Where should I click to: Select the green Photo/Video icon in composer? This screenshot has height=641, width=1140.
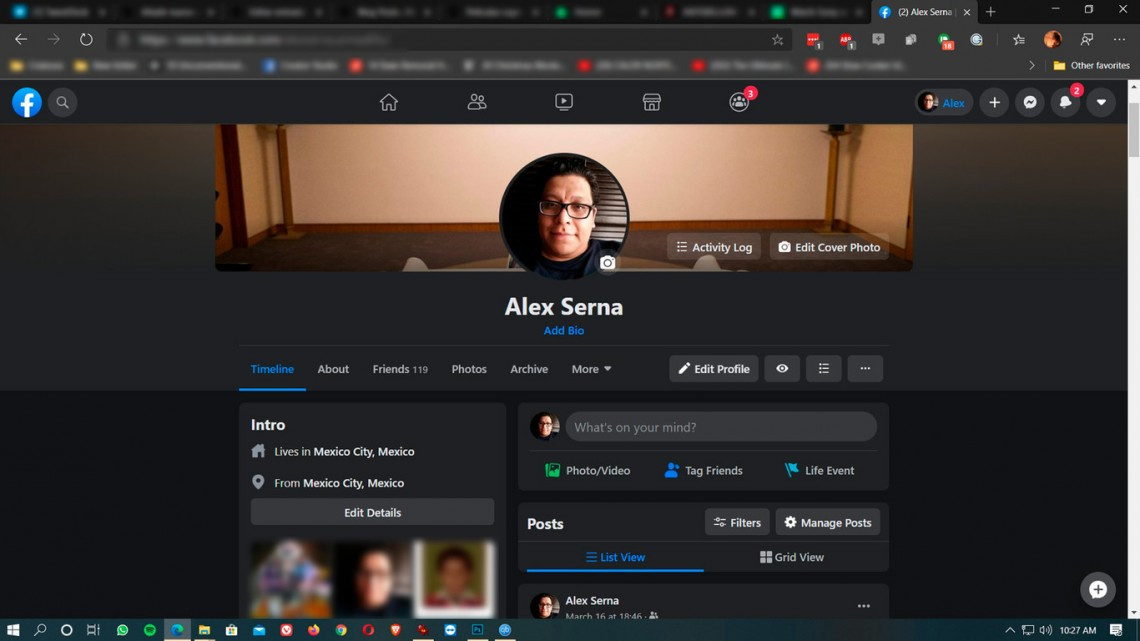coord(553,470)
